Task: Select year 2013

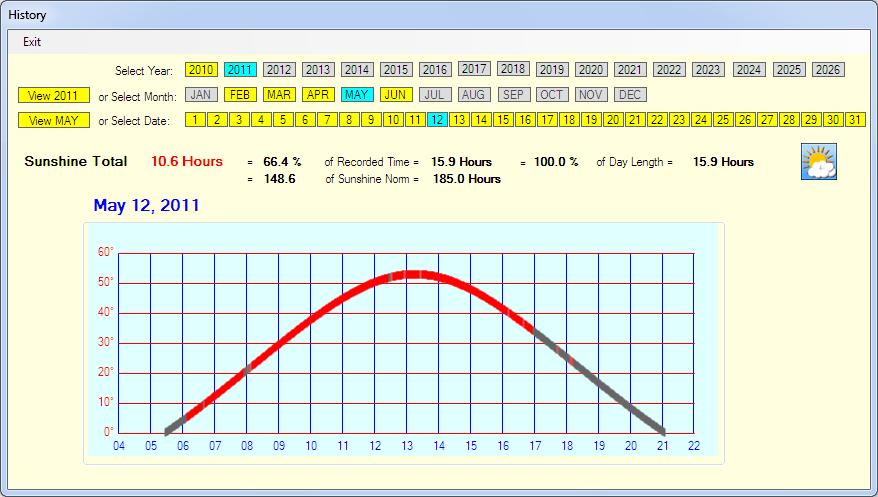Action: pyautogui.click(x=318, y=69)
